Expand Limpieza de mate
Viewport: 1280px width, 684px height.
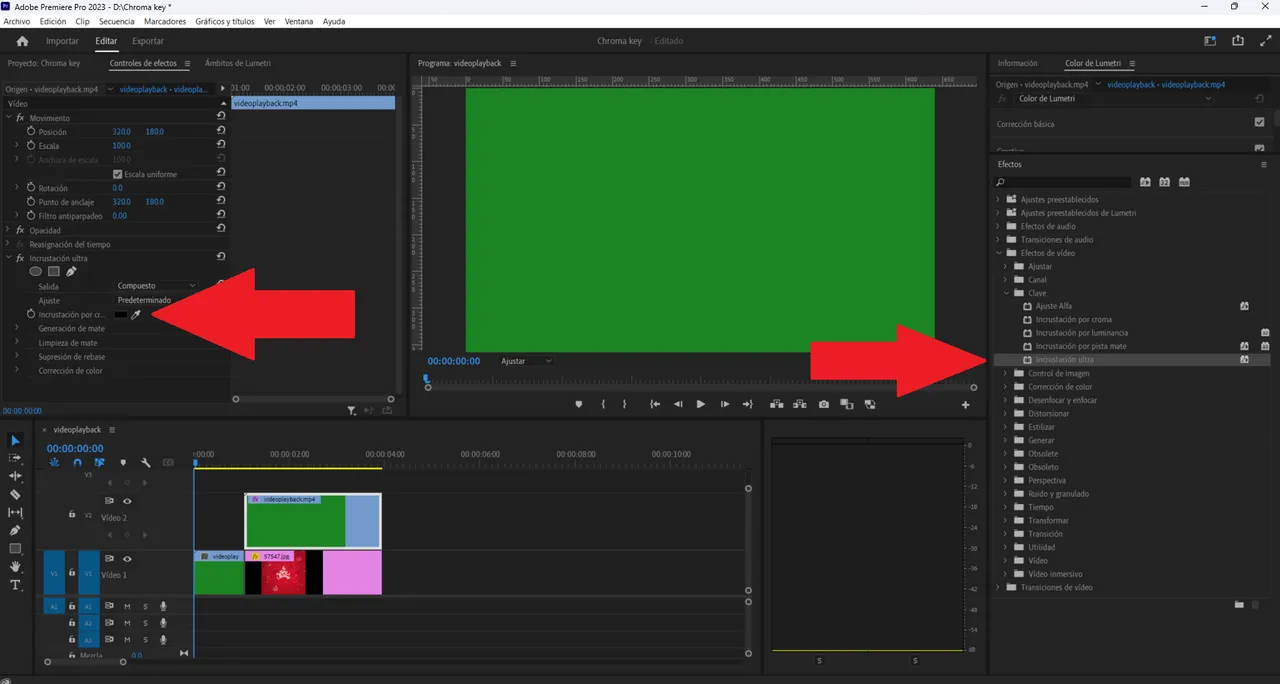pyautogui.click(x=17, y=342)
